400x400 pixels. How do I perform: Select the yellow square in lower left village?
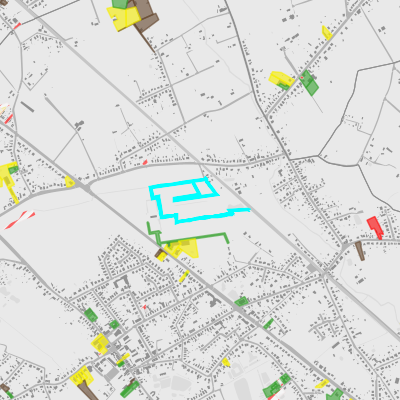coord(100,344)
